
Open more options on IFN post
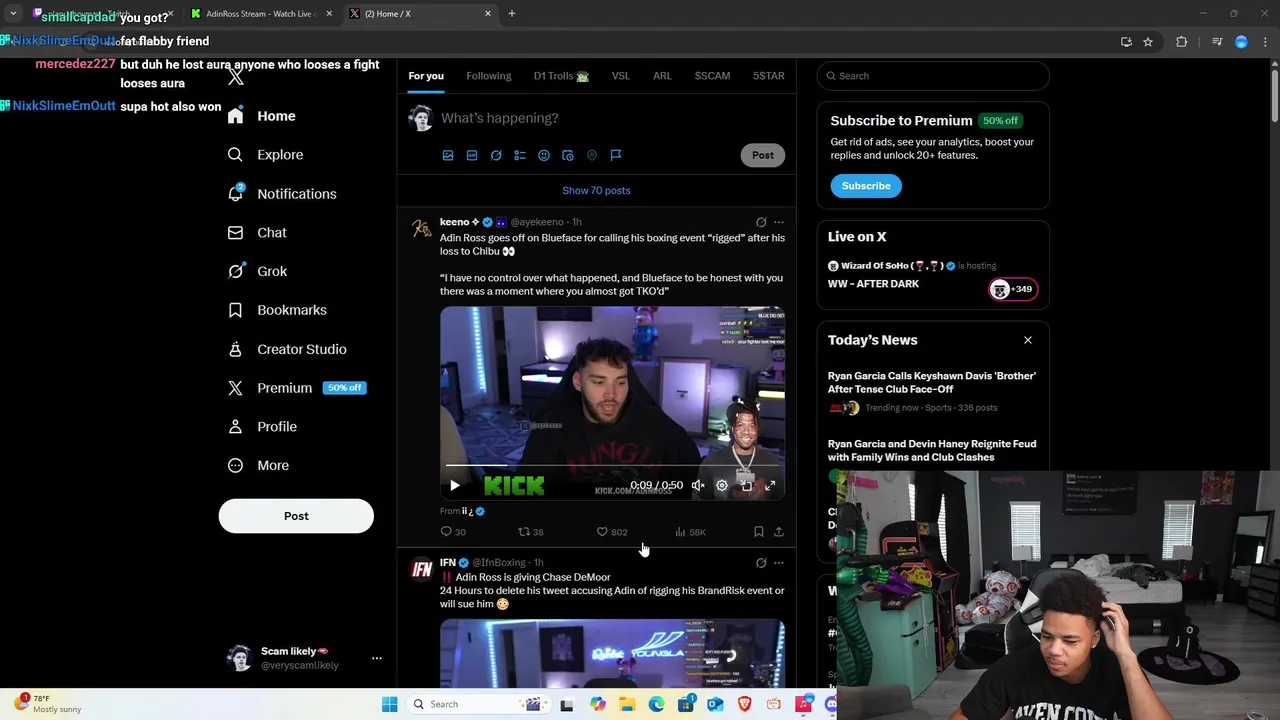pyautogui.click(x=779, y=563)
